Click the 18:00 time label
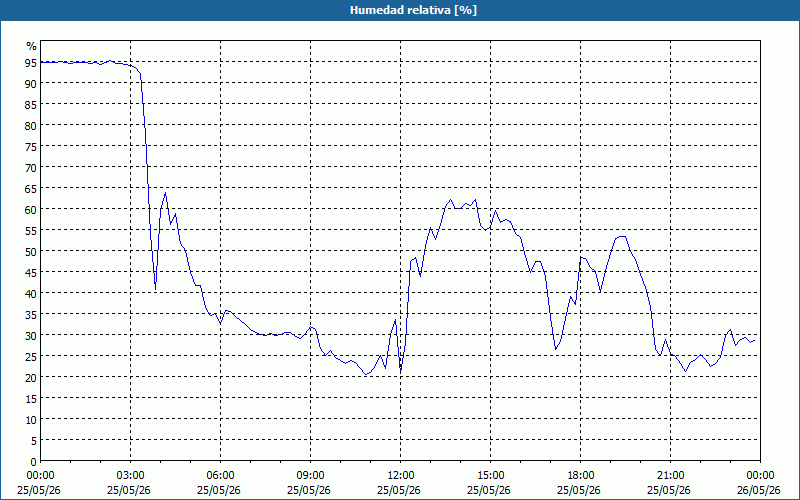The height and width of the screenshot is (500, 800). point(581,476)
